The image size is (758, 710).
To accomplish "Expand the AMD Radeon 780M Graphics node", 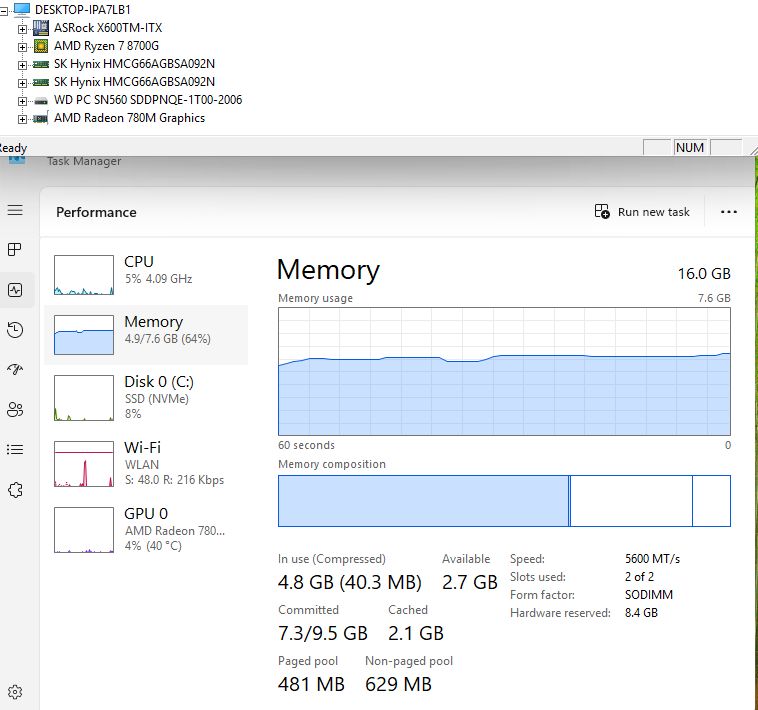I will pyautogui.click(x=22, y=118).
